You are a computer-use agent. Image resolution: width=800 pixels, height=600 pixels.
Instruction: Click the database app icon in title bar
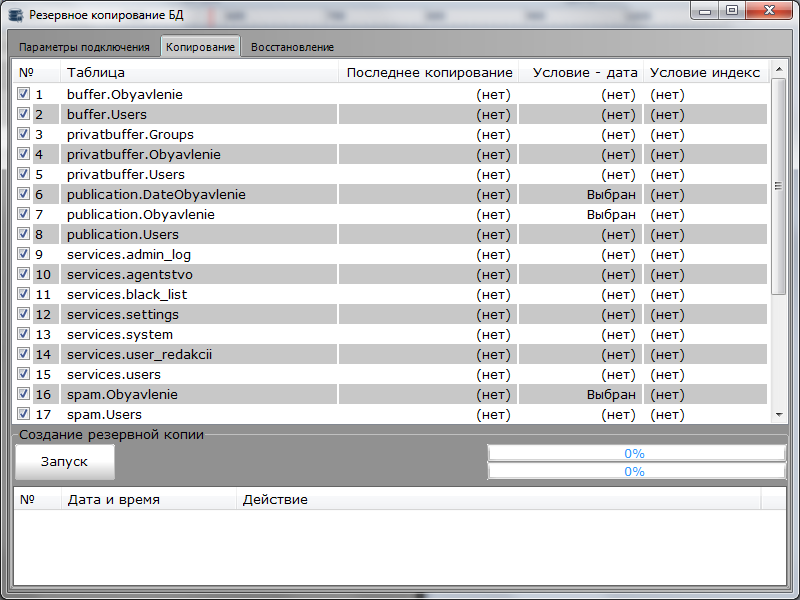point(16,14)
